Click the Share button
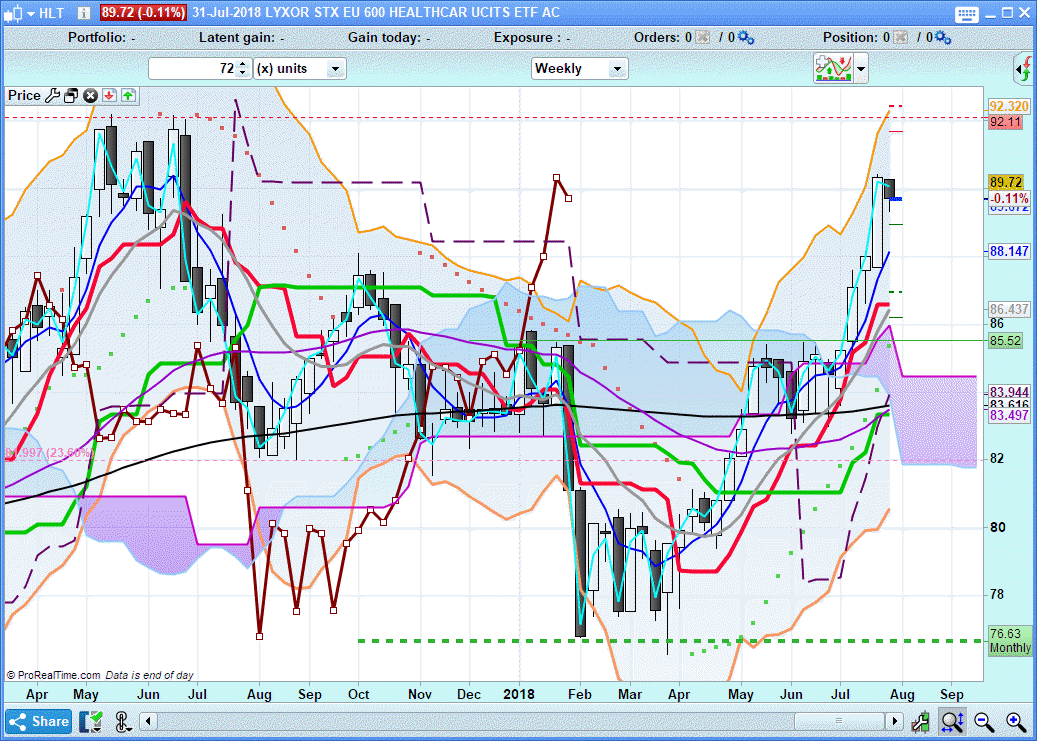This screenshot has width=1037, height=741. coord(39,721)
